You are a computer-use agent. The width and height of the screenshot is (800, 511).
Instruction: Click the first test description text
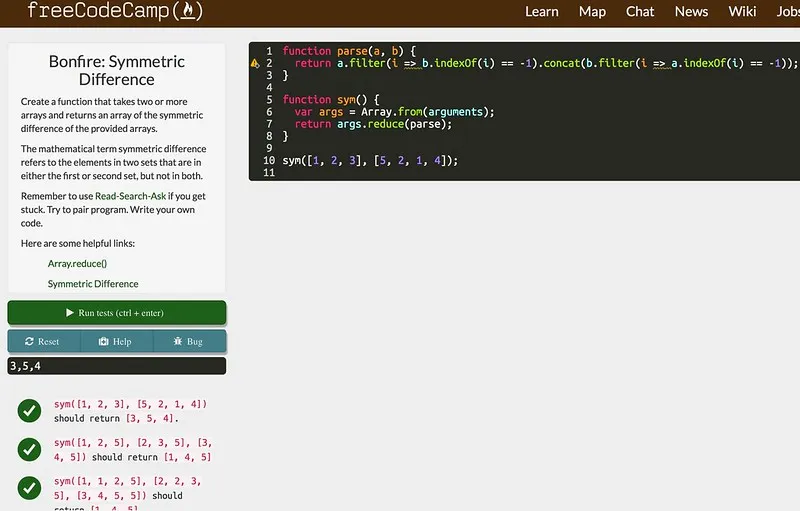pos(131,411)
